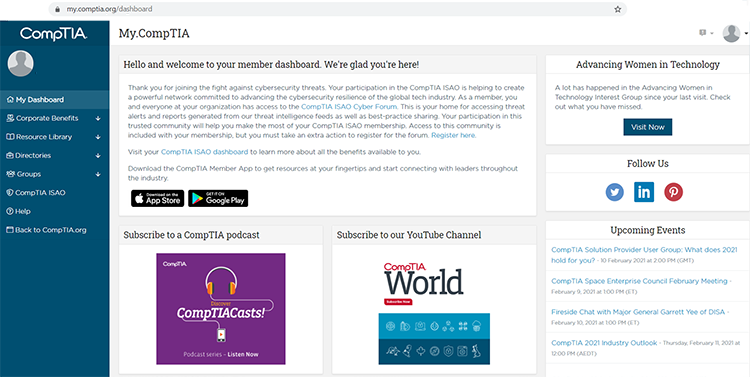The height and width of the screenshot is (377, 750).
Task: View site info via lock icon
Action: (58, 9)
